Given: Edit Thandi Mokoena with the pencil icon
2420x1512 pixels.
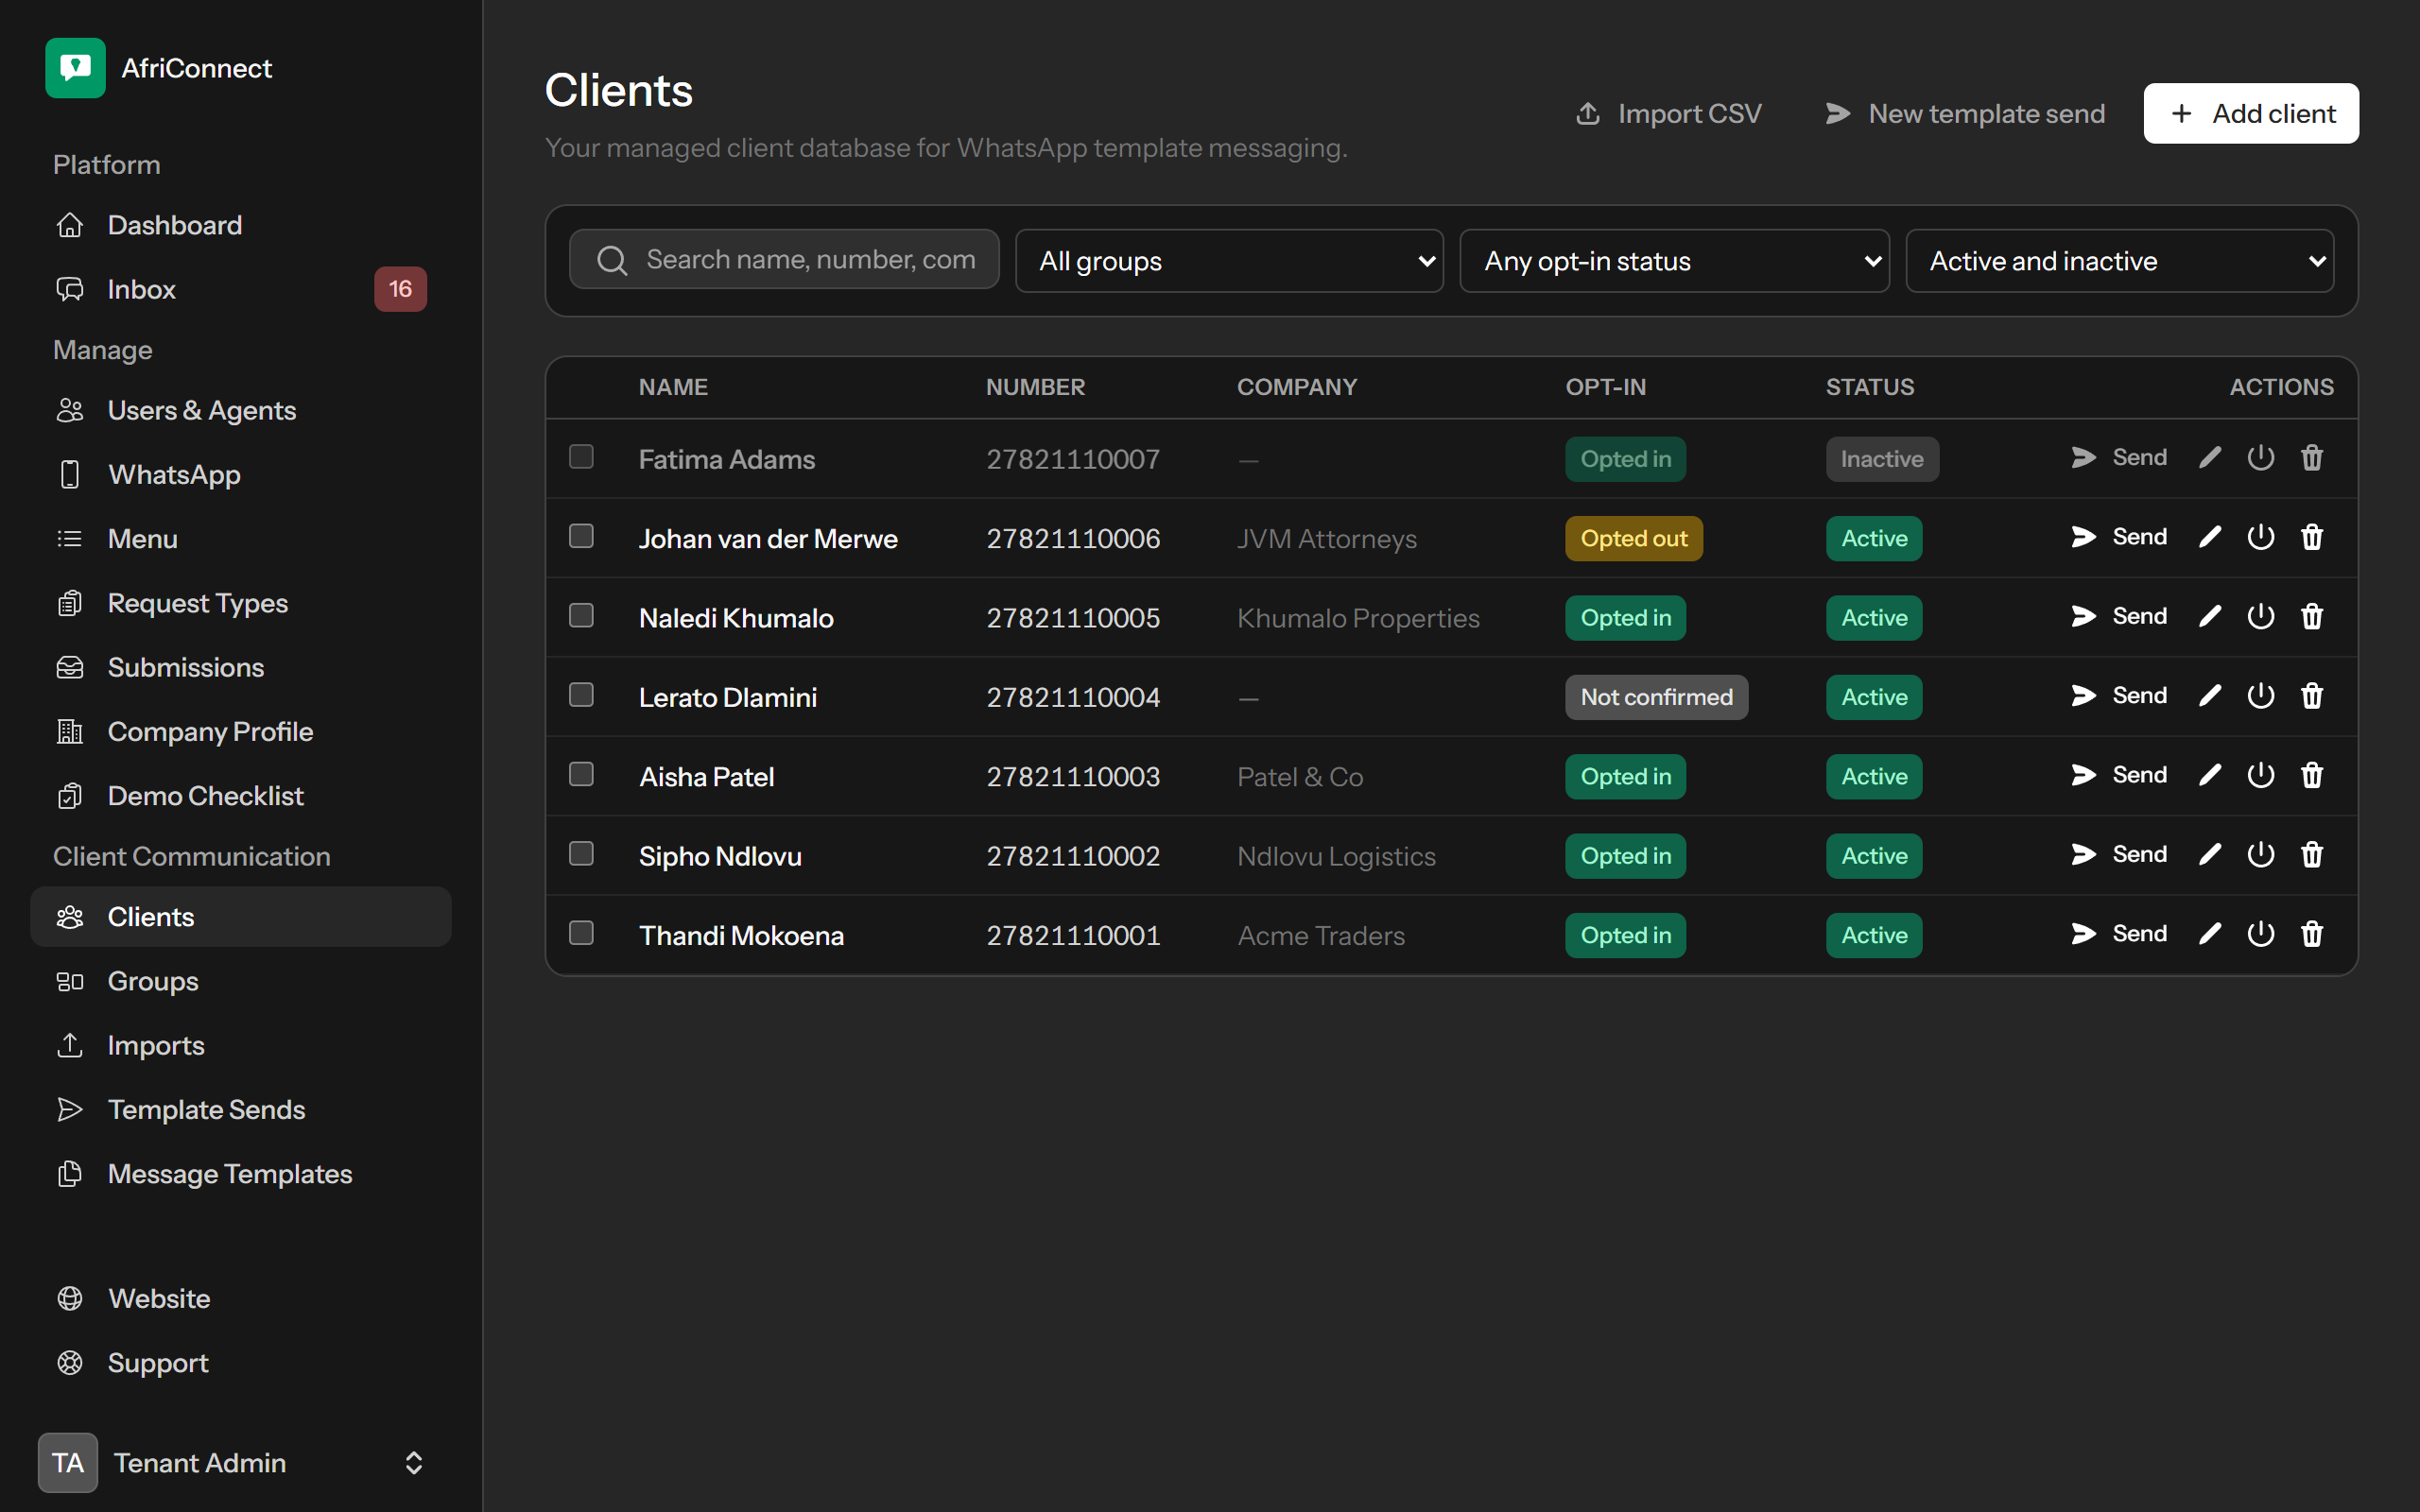Looking at the screenshot, I should click(2210, 934).
